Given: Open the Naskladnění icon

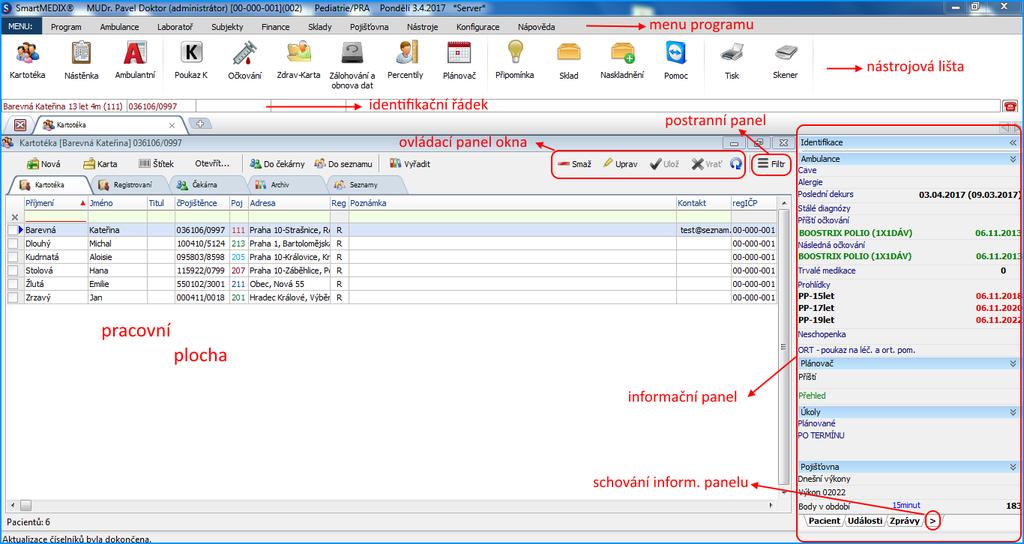Looking at the screenshot, I should point(622,60).
